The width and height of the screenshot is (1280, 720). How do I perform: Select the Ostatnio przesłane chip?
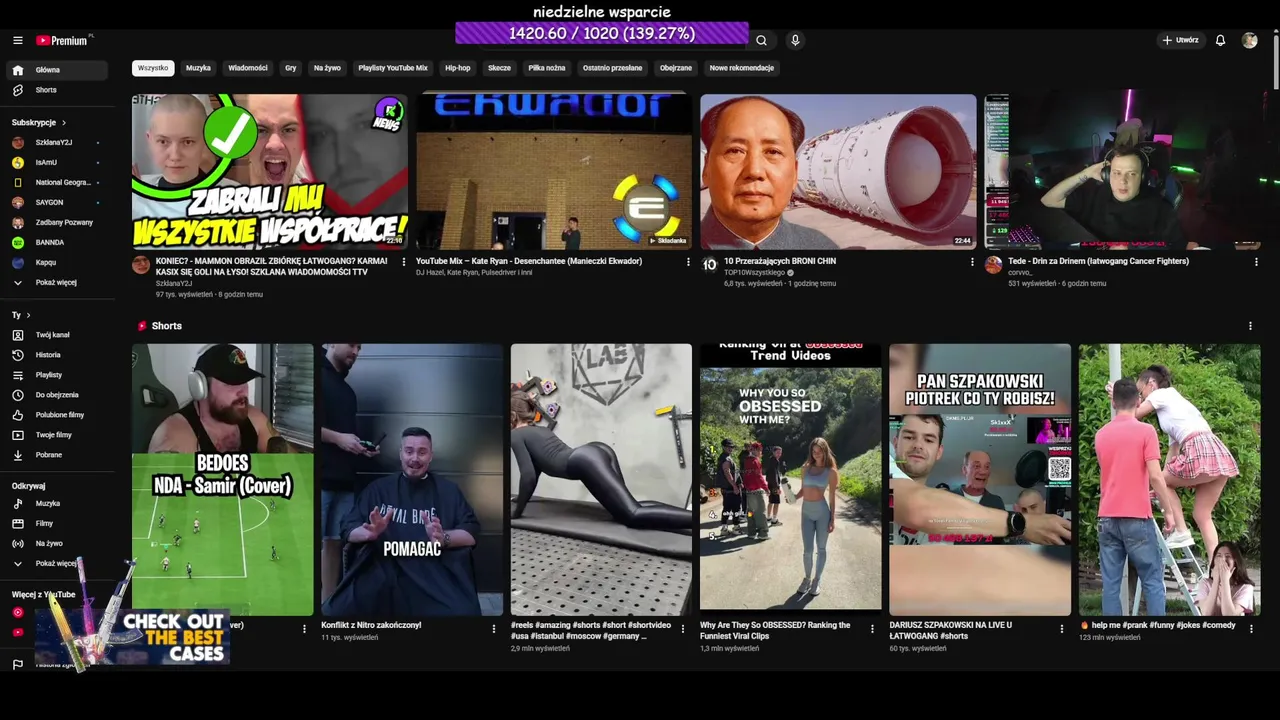[613, 68]
